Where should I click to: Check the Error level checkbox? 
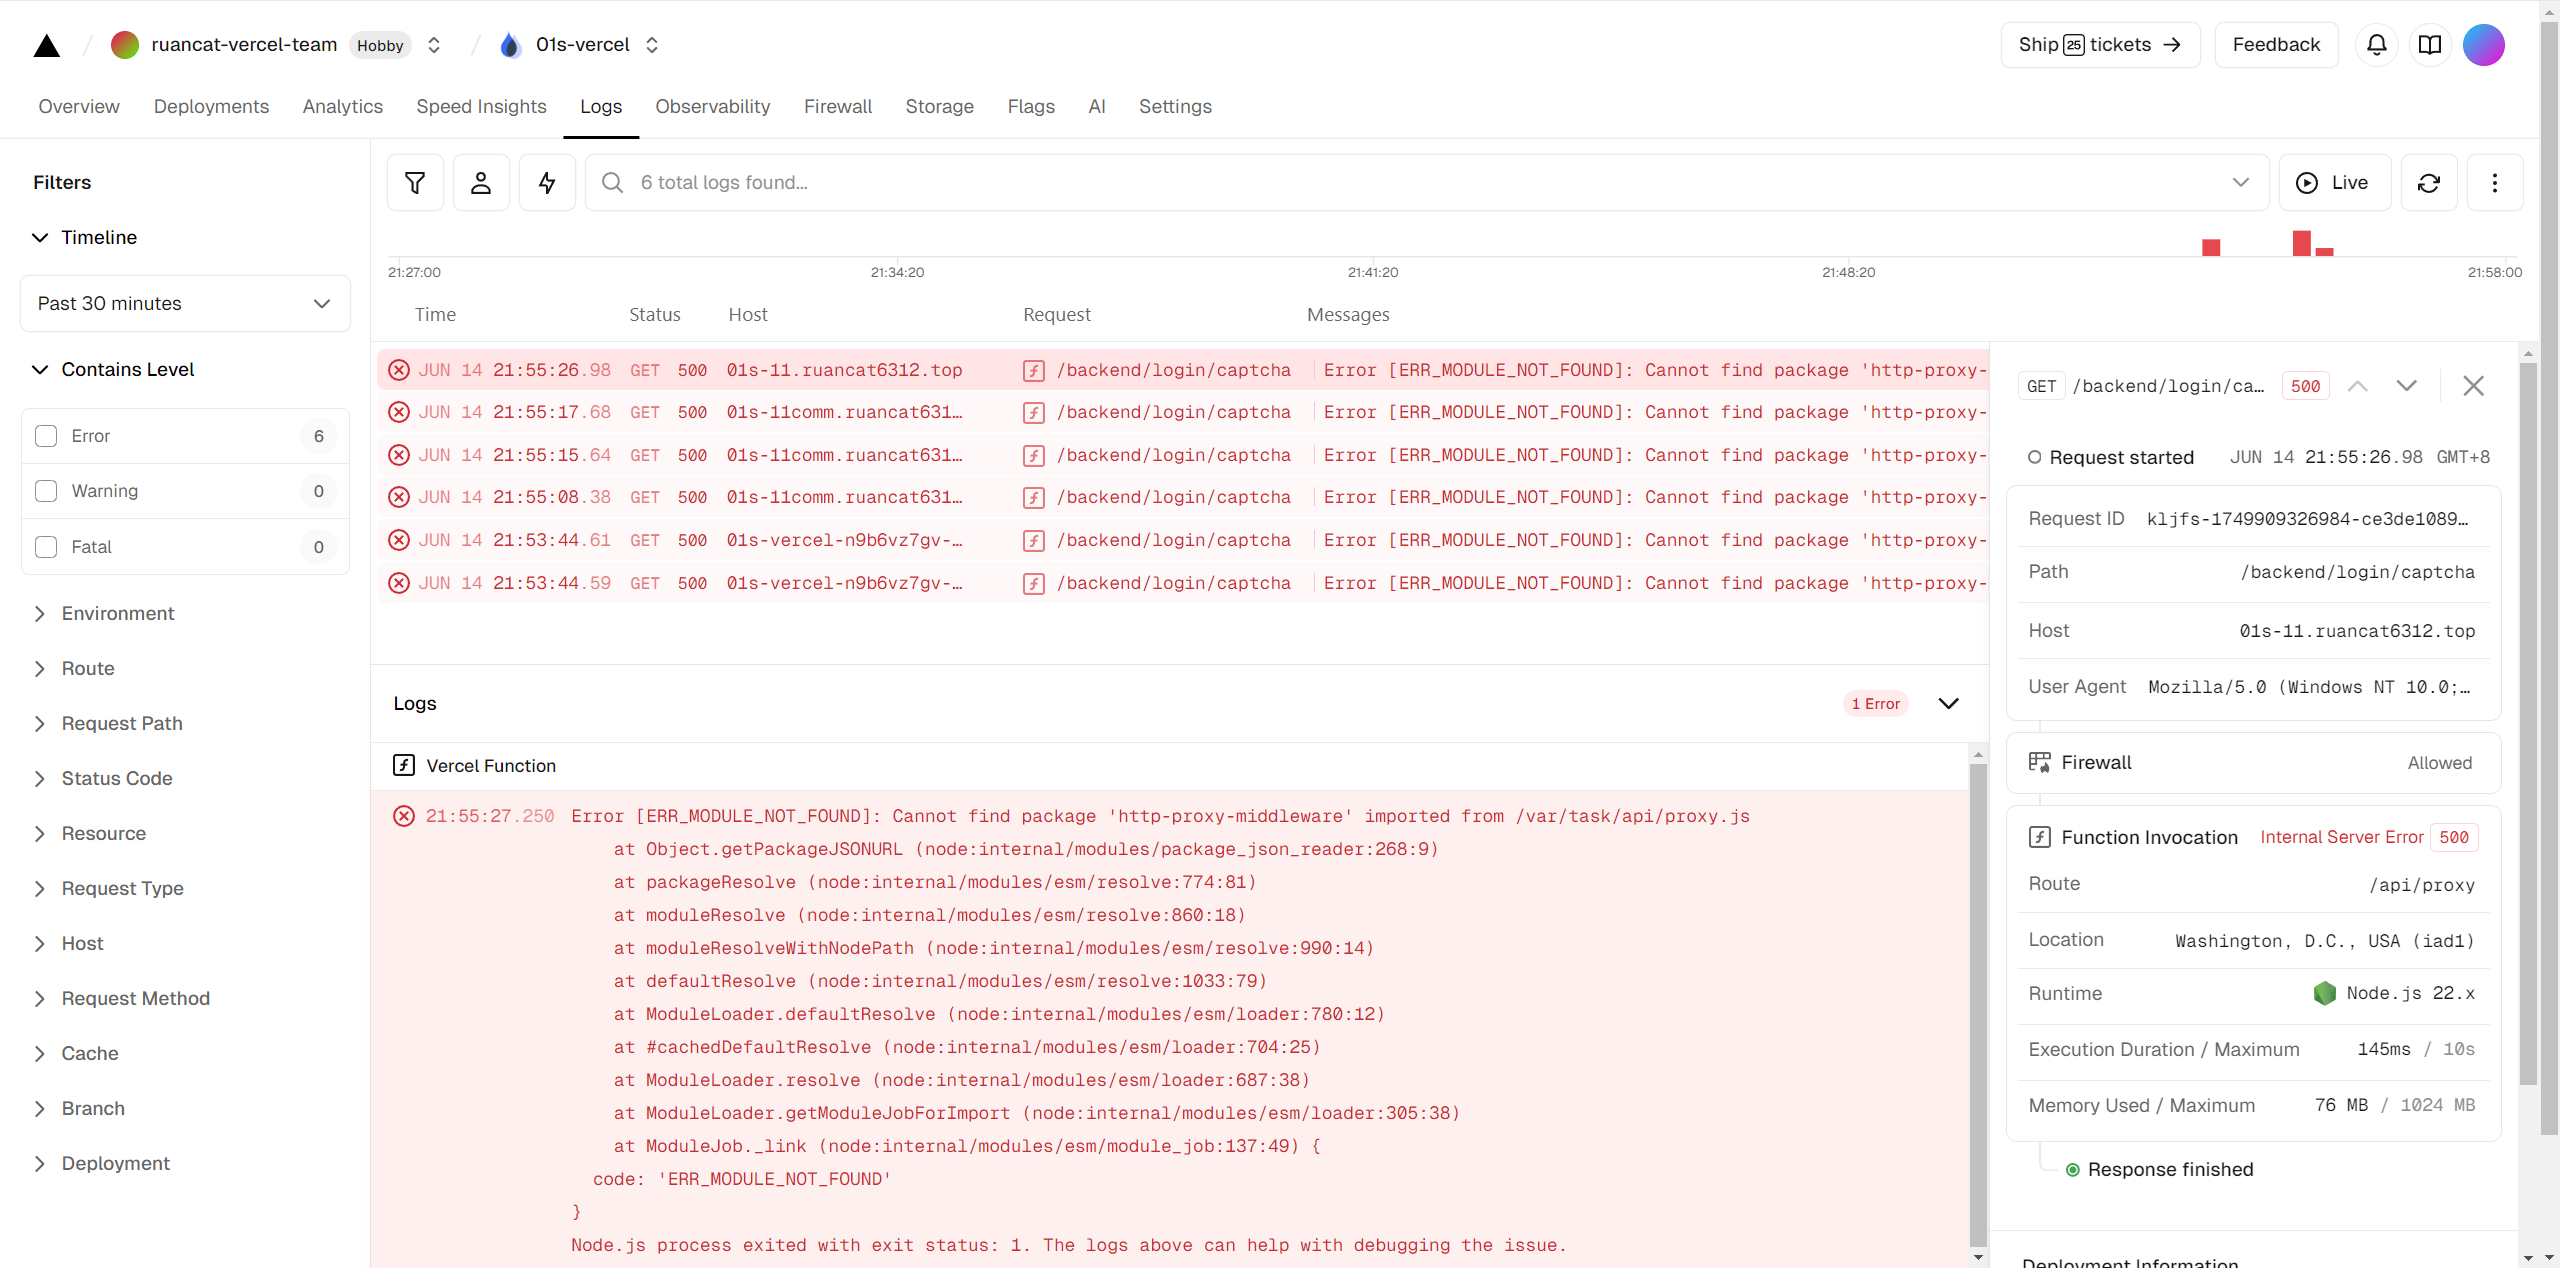[46, 436]
